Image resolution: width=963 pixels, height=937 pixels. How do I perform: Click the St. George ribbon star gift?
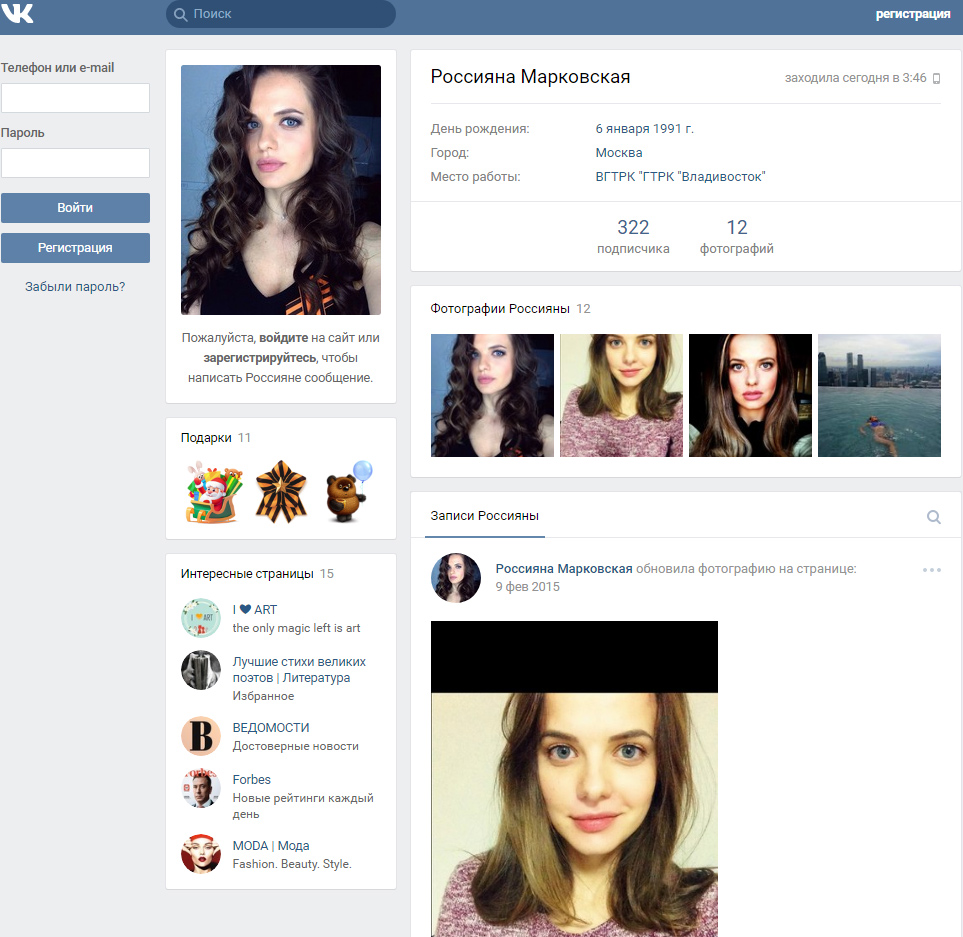click(281, 492)
